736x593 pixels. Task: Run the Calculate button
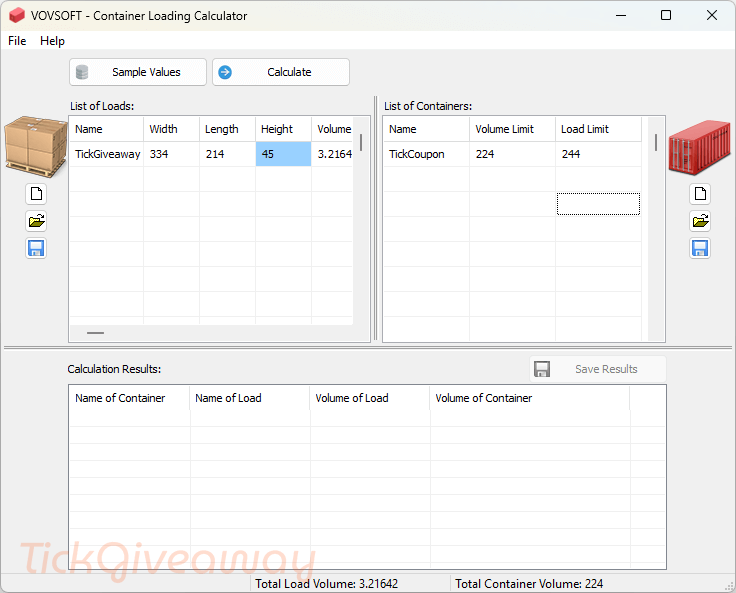281,72
